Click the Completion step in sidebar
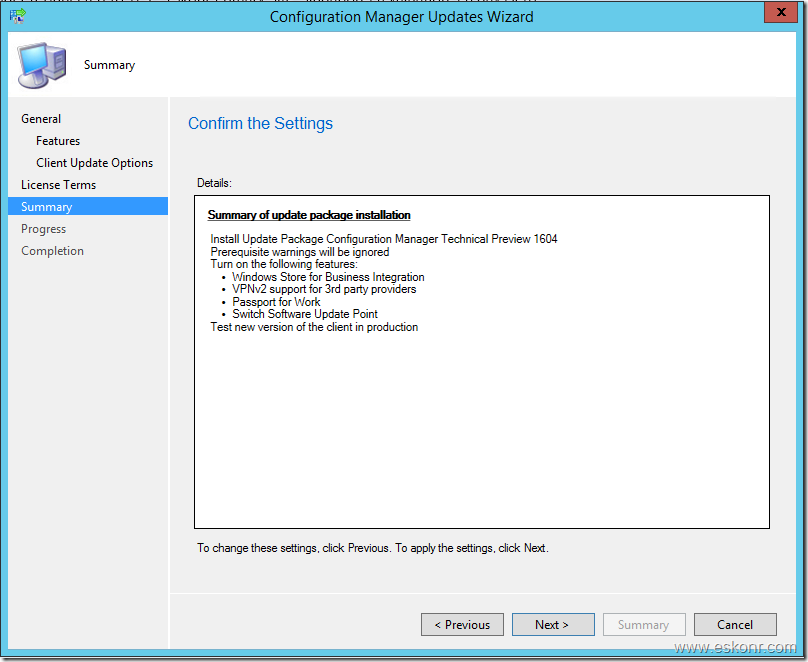 click(52, 251)
